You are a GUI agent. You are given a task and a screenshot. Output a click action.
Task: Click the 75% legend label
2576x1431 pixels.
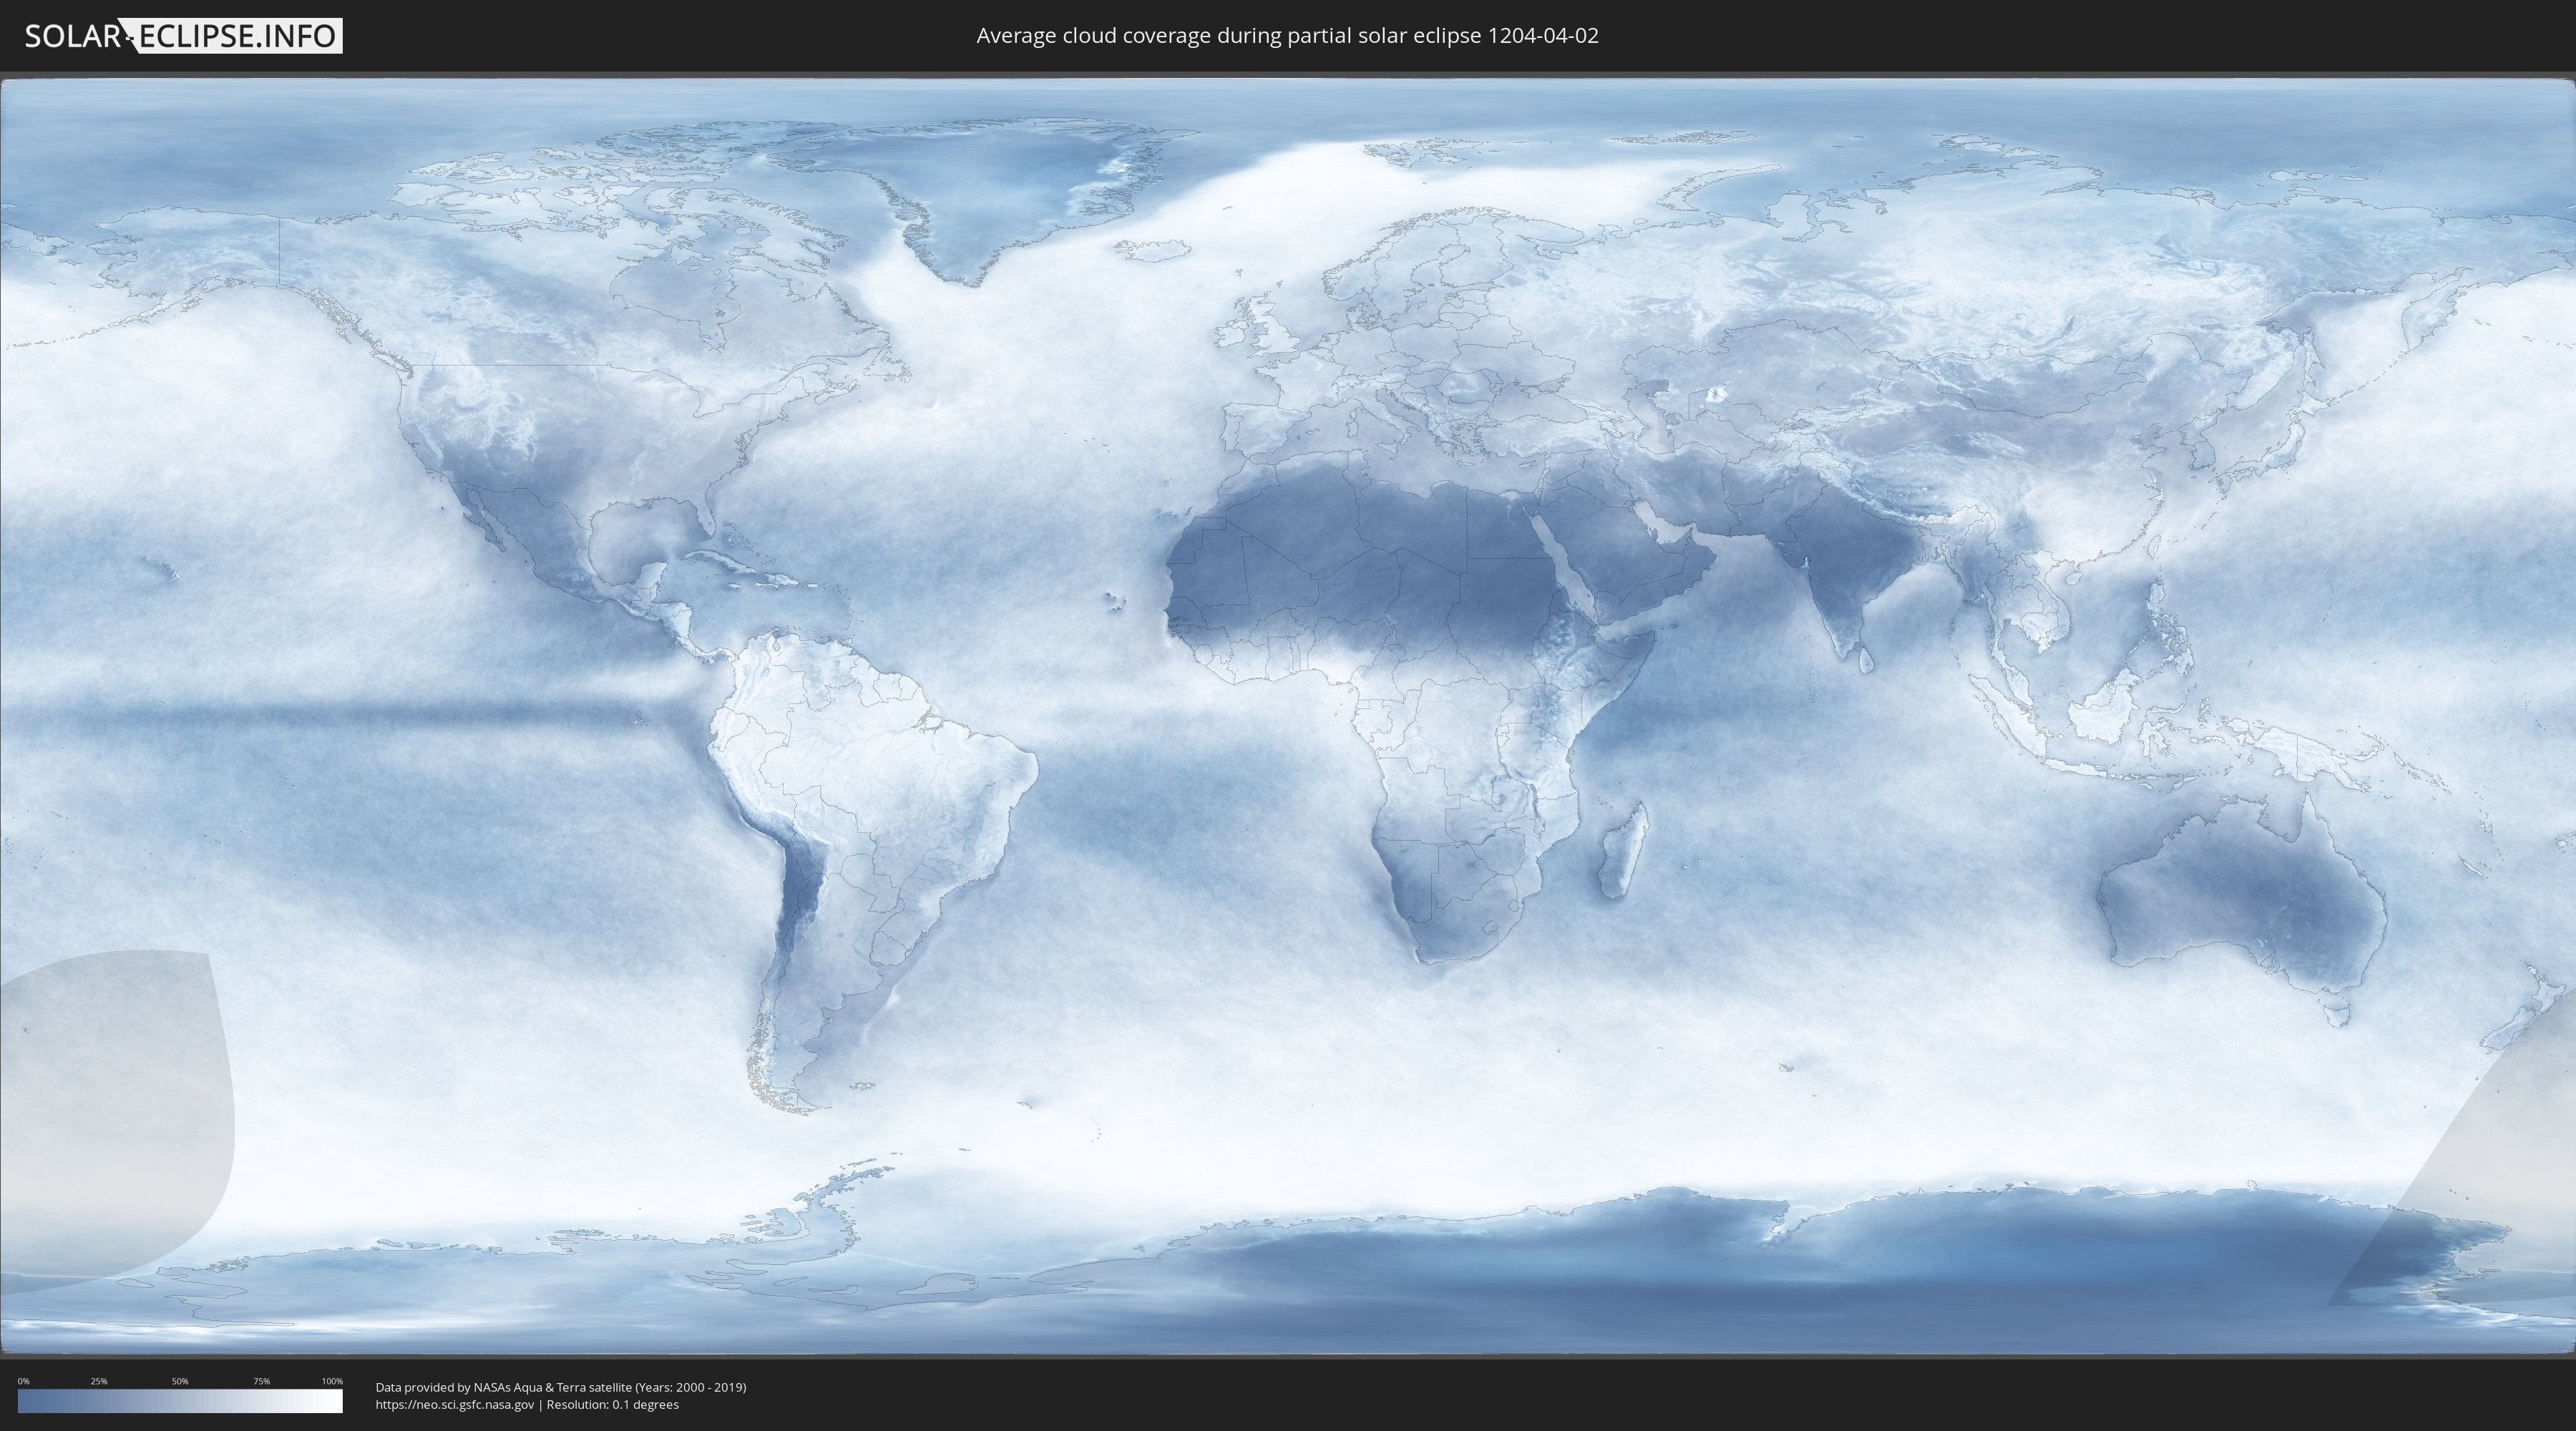pos(261,1381)
